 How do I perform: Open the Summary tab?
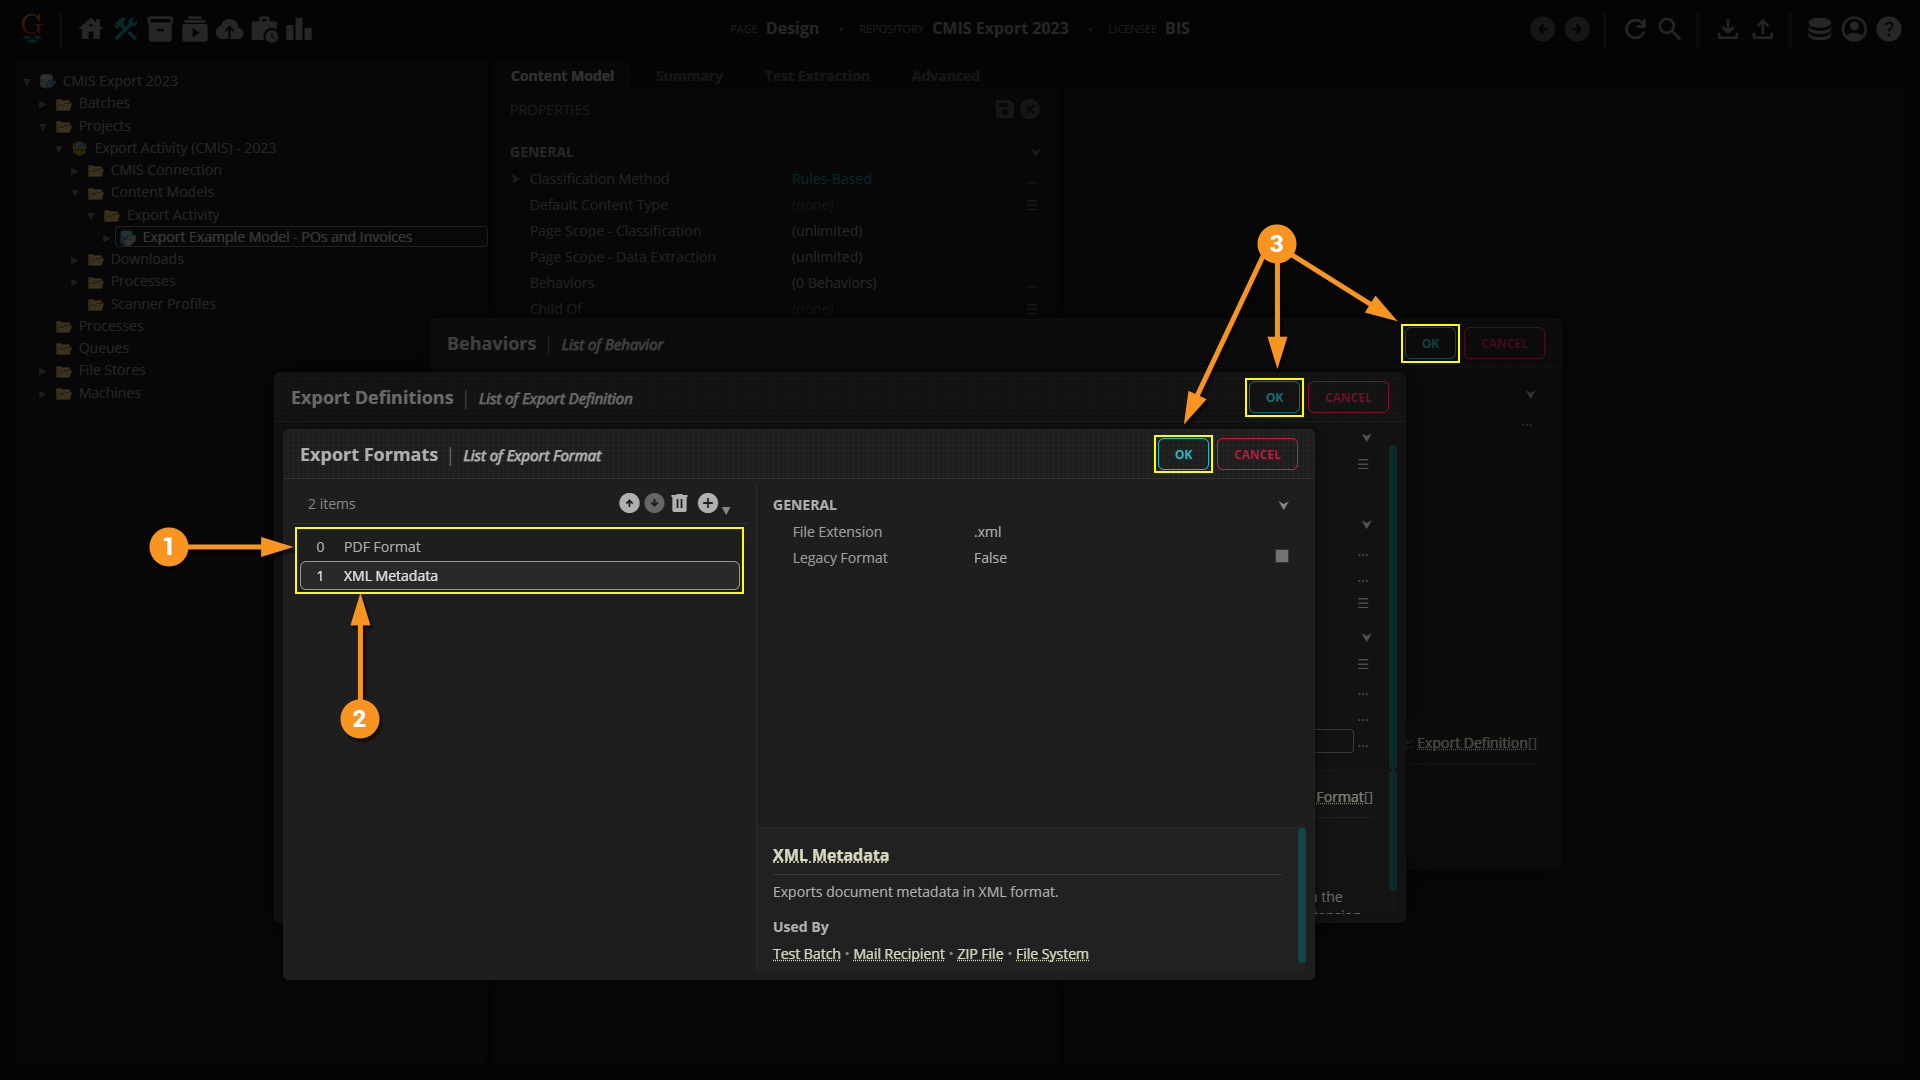(x=688, y=76)
